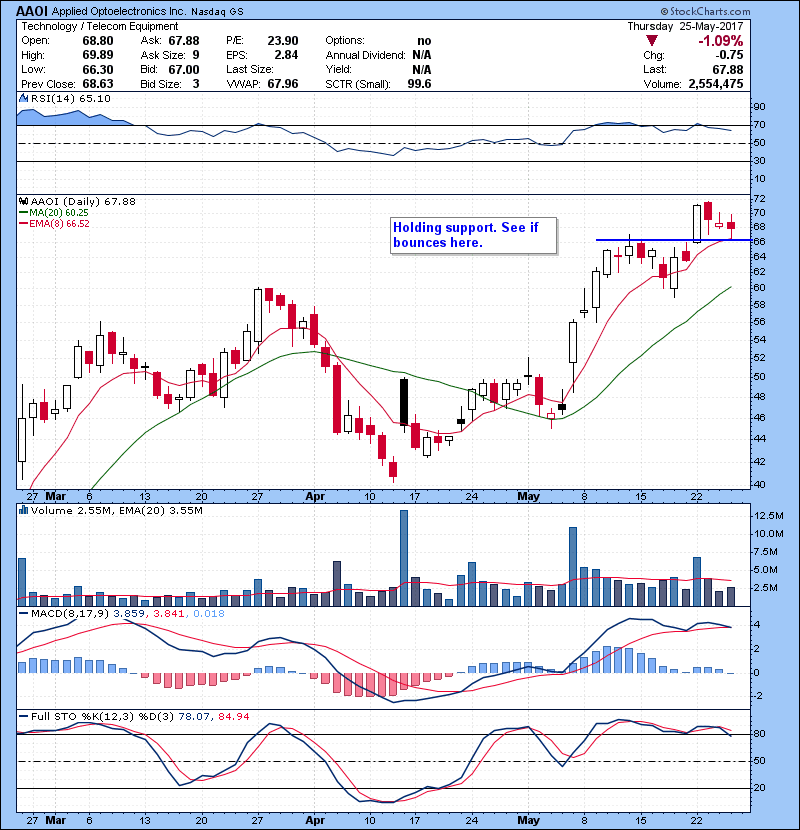Screen dimensions: 800x830
Task: Click the 'Holding support' annotation box
Action: click(473, 236)
